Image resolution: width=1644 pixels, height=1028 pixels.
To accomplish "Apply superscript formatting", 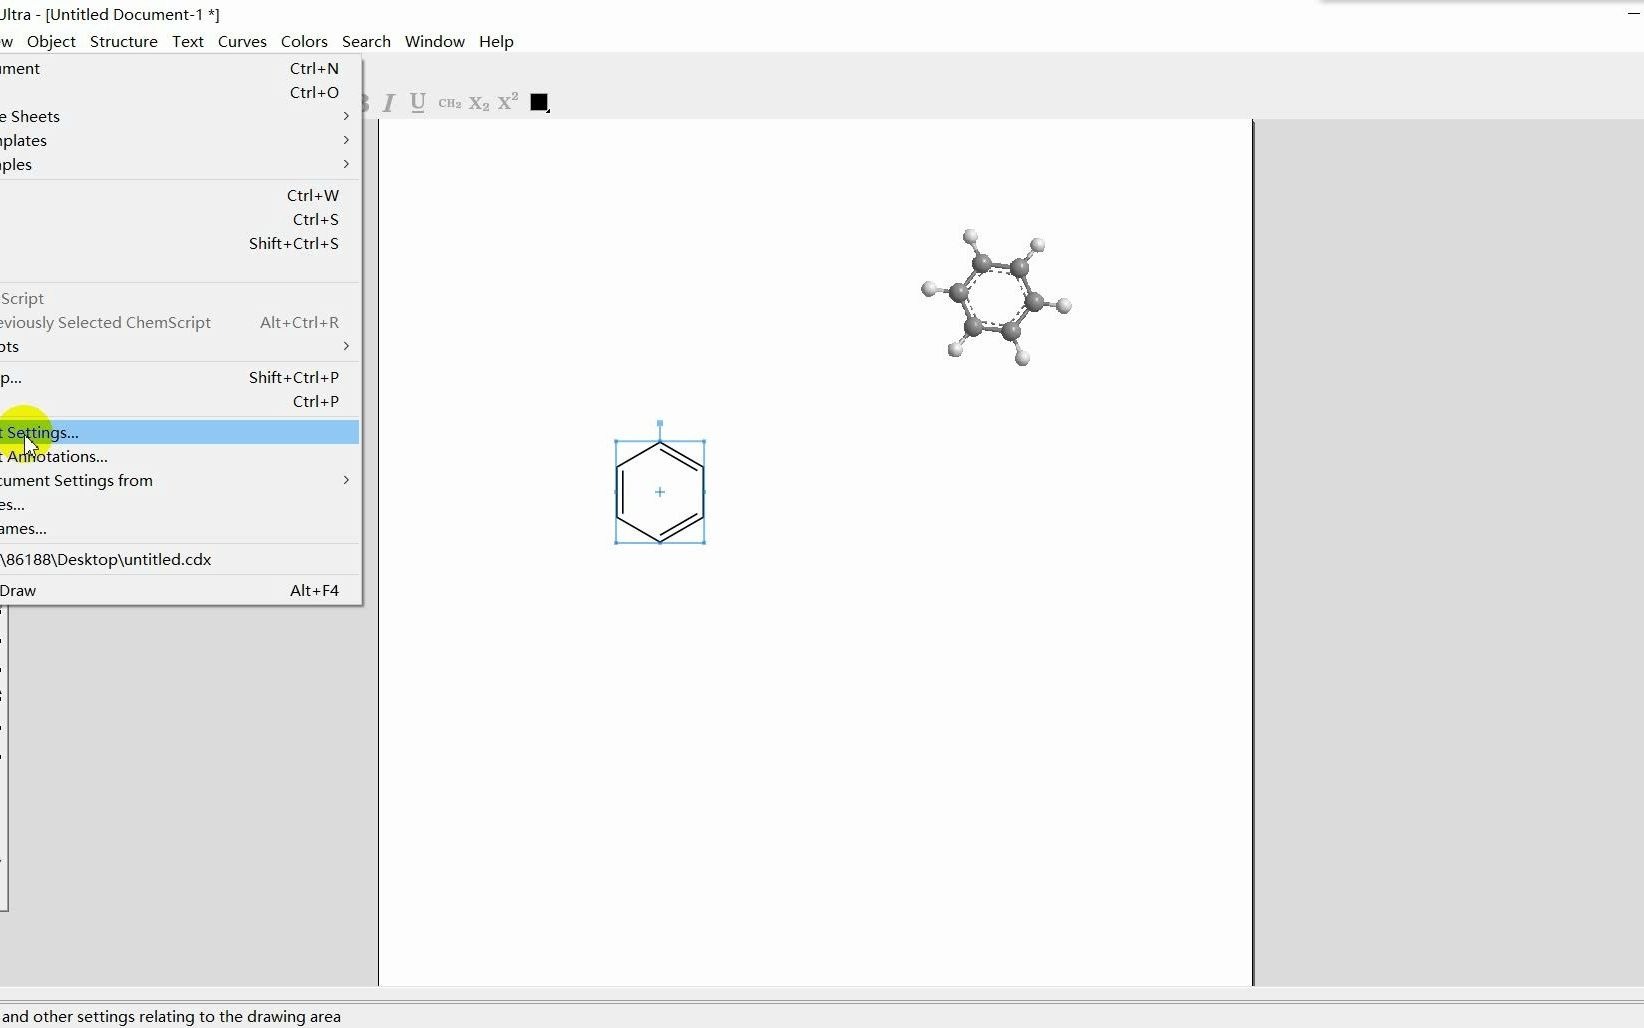I will point(506,102).
